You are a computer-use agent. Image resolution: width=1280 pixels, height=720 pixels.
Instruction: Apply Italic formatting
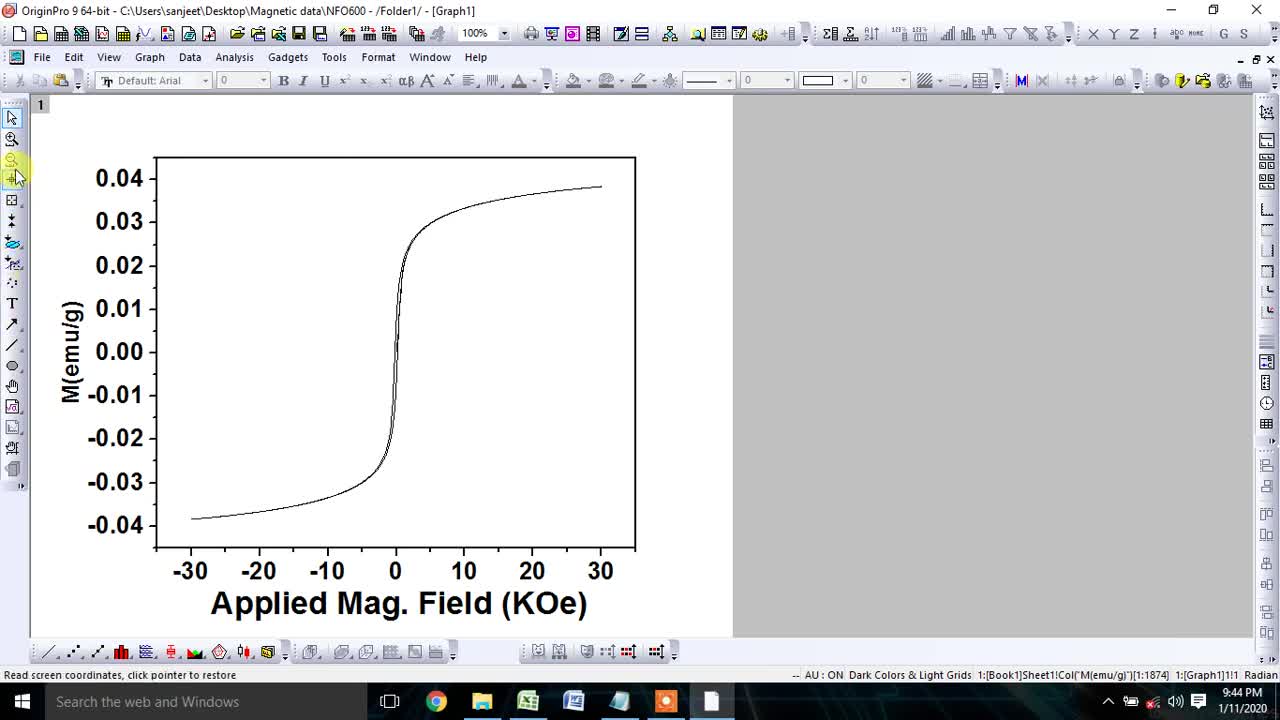(x=303, y=81)
